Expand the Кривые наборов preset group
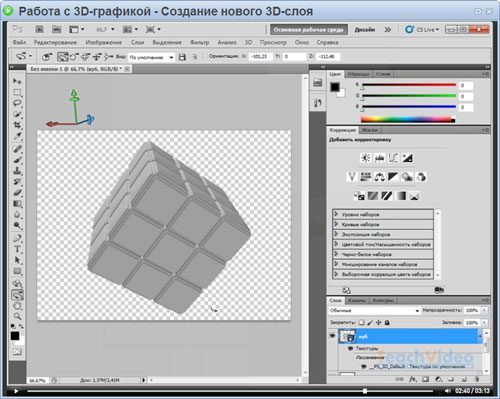The width and height of the screenshot is (500, 399). [383, 224]
